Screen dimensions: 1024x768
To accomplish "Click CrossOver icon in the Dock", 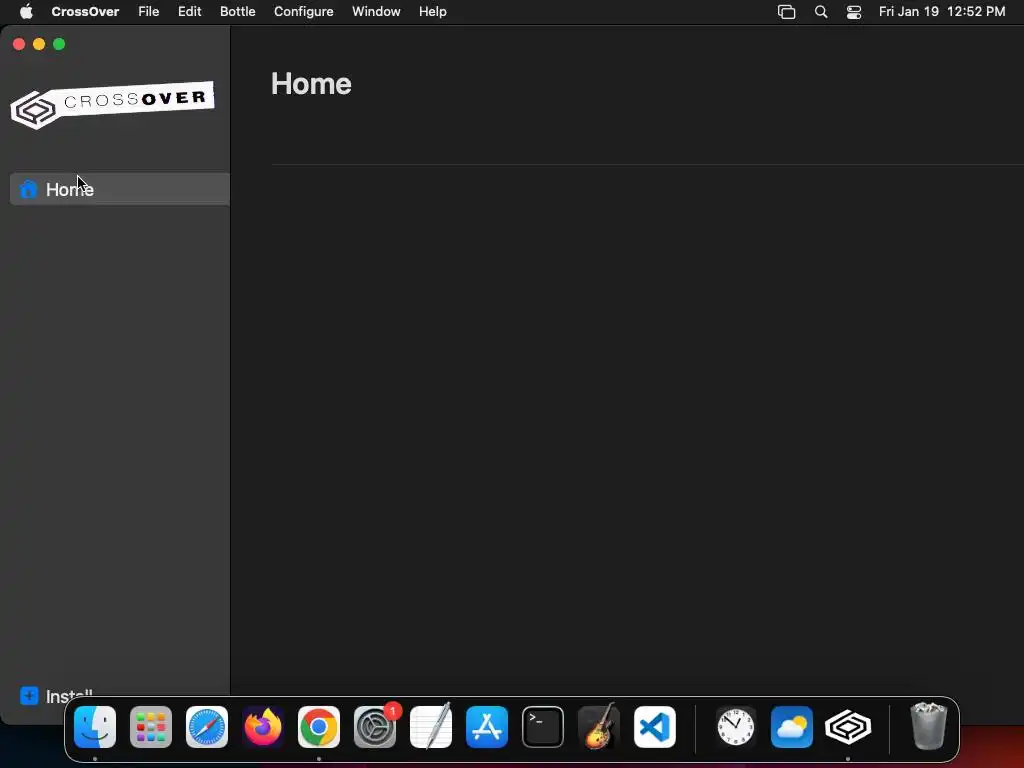I will (848, 727).
